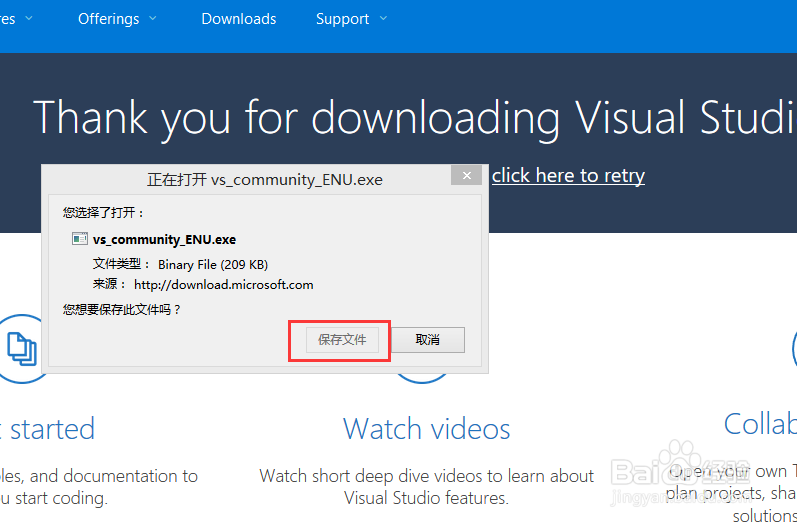Click the Watch short deep dive videos description
This screenshot has width=797, height=525.
point(426,487)
